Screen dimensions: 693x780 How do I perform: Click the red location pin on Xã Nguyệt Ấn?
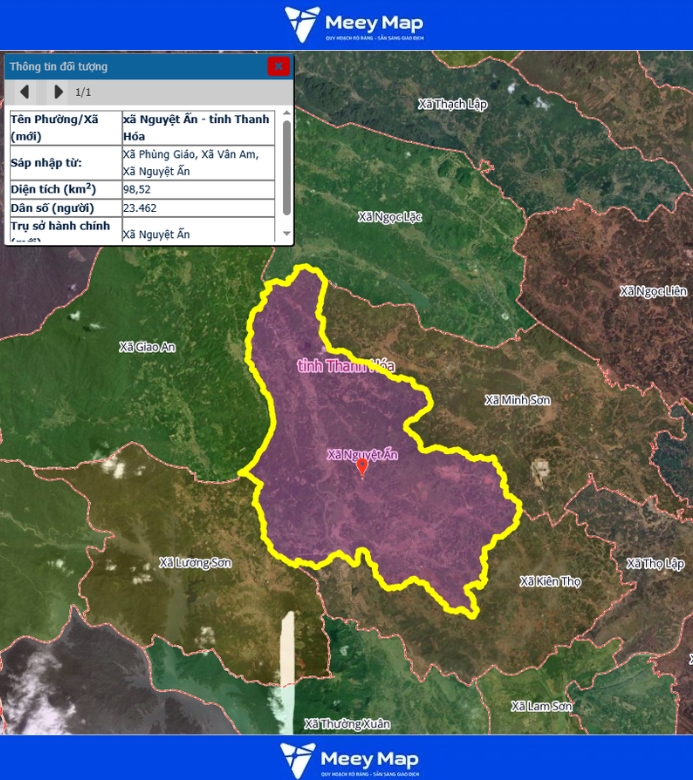click(x=362, y=466)
